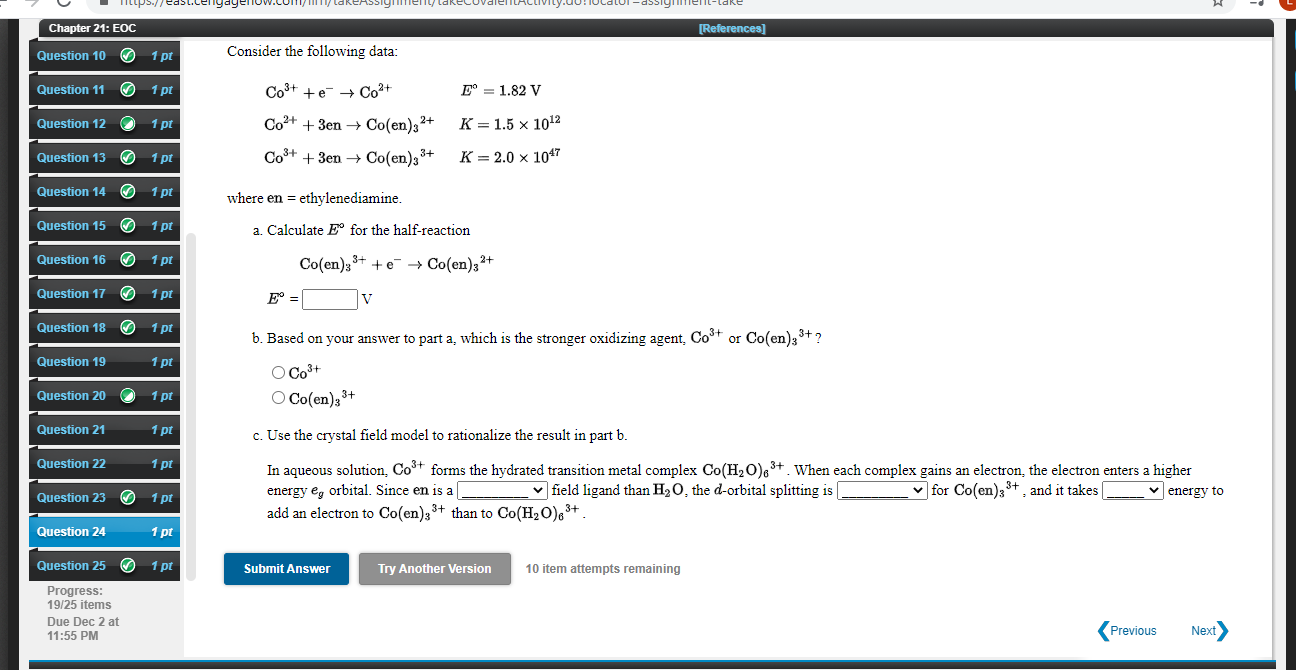Click the K = 2.0 × 10^47 value
Viewport: 1296px width, 670px height.
click(510, 157)
